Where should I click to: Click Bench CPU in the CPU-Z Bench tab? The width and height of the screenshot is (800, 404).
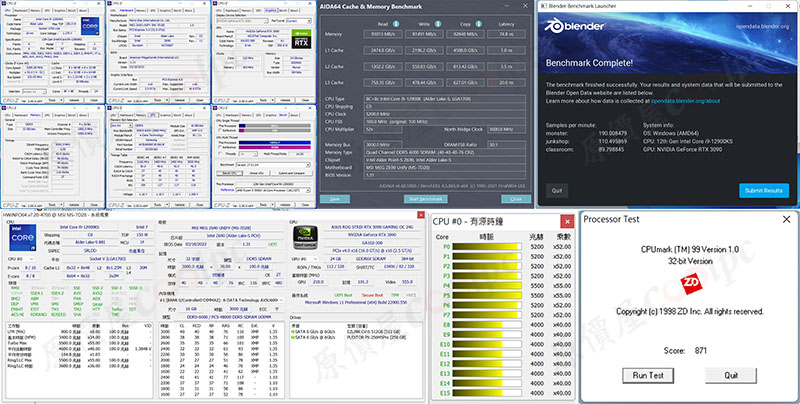[x=230, y=173]
